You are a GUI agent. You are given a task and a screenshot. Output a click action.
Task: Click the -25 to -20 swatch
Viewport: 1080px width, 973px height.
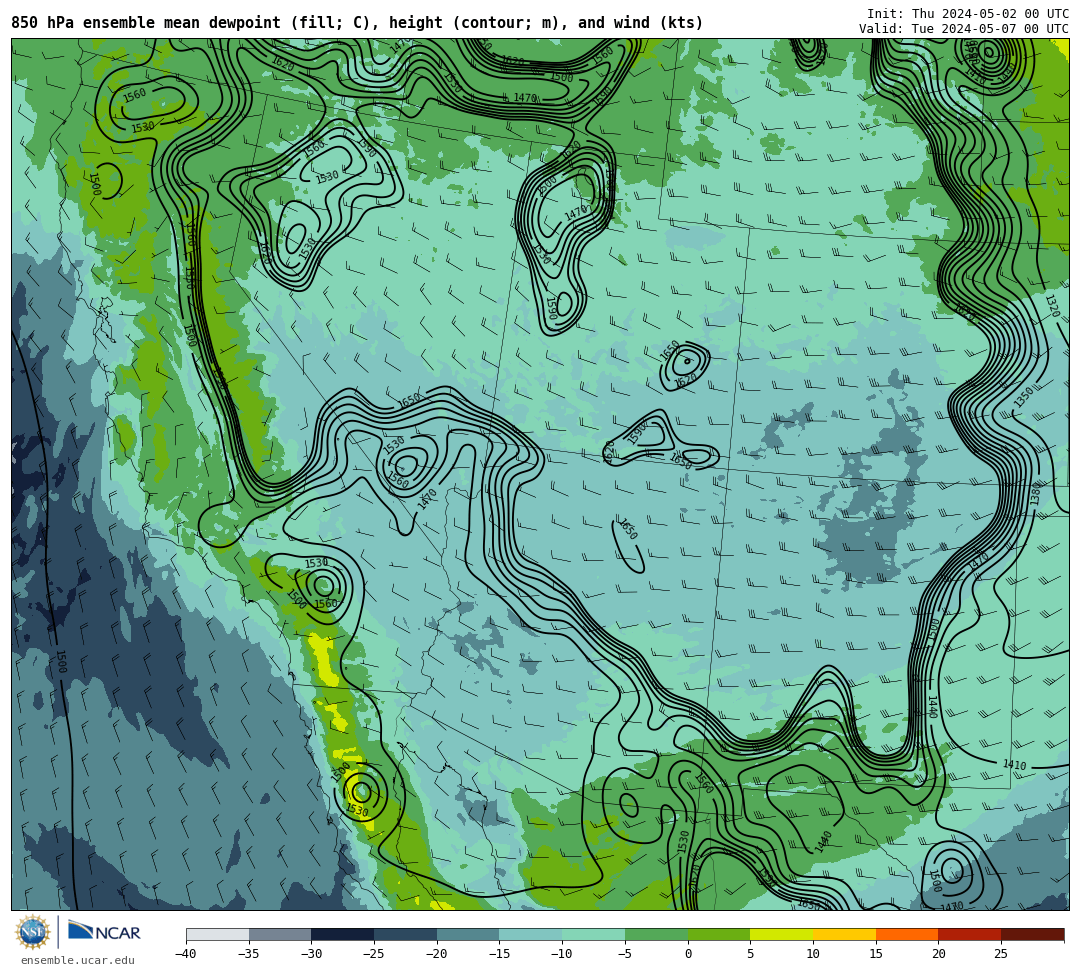pos(406,934)
